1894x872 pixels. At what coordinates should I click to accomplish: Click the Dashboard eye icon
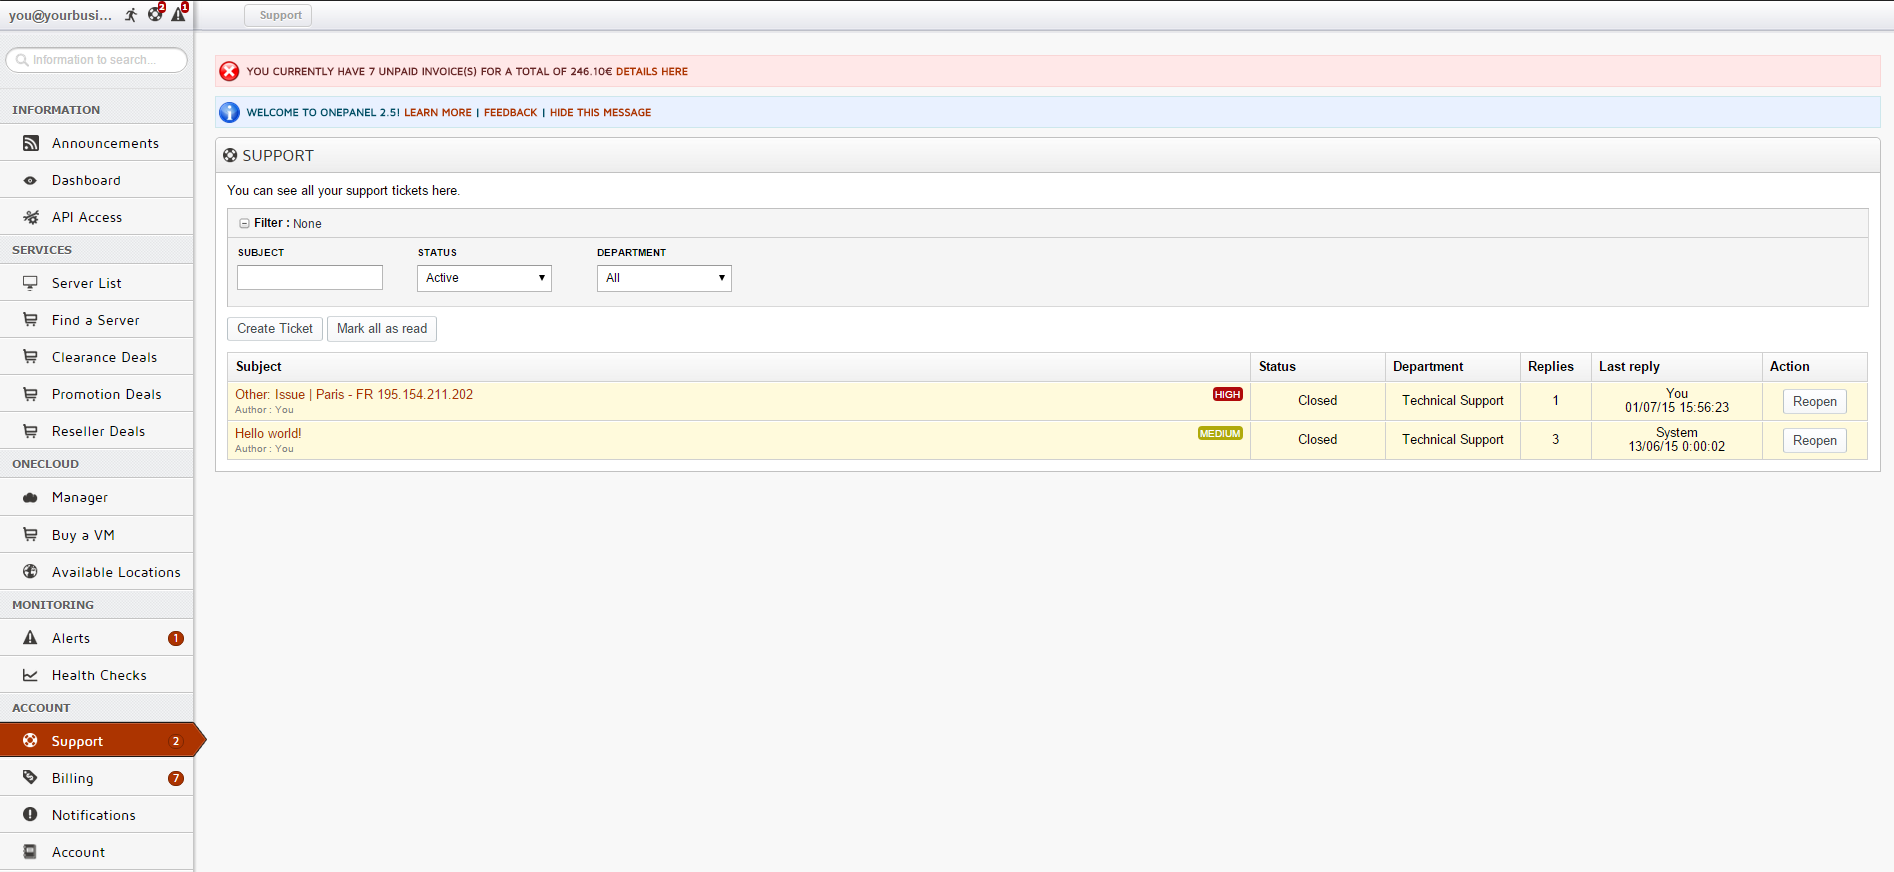pyautogui.click(x=31, y=180)
